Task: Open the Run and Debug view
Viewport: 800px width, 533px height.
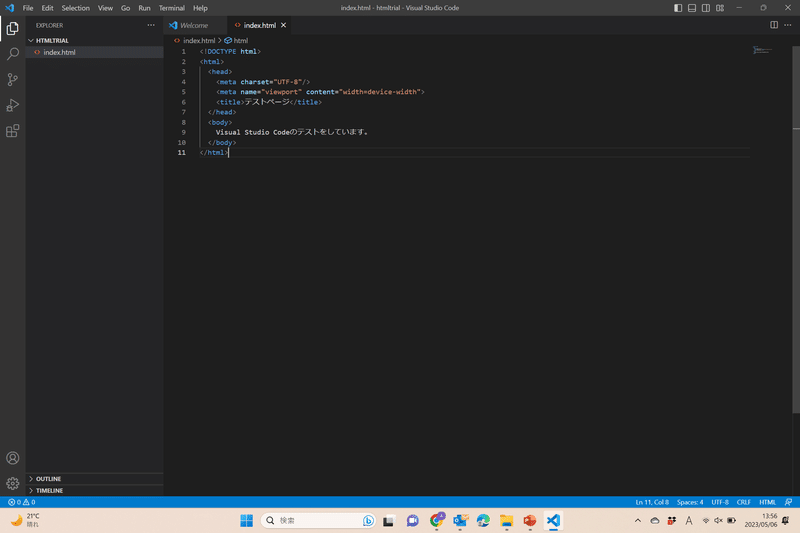Action: 13,105
